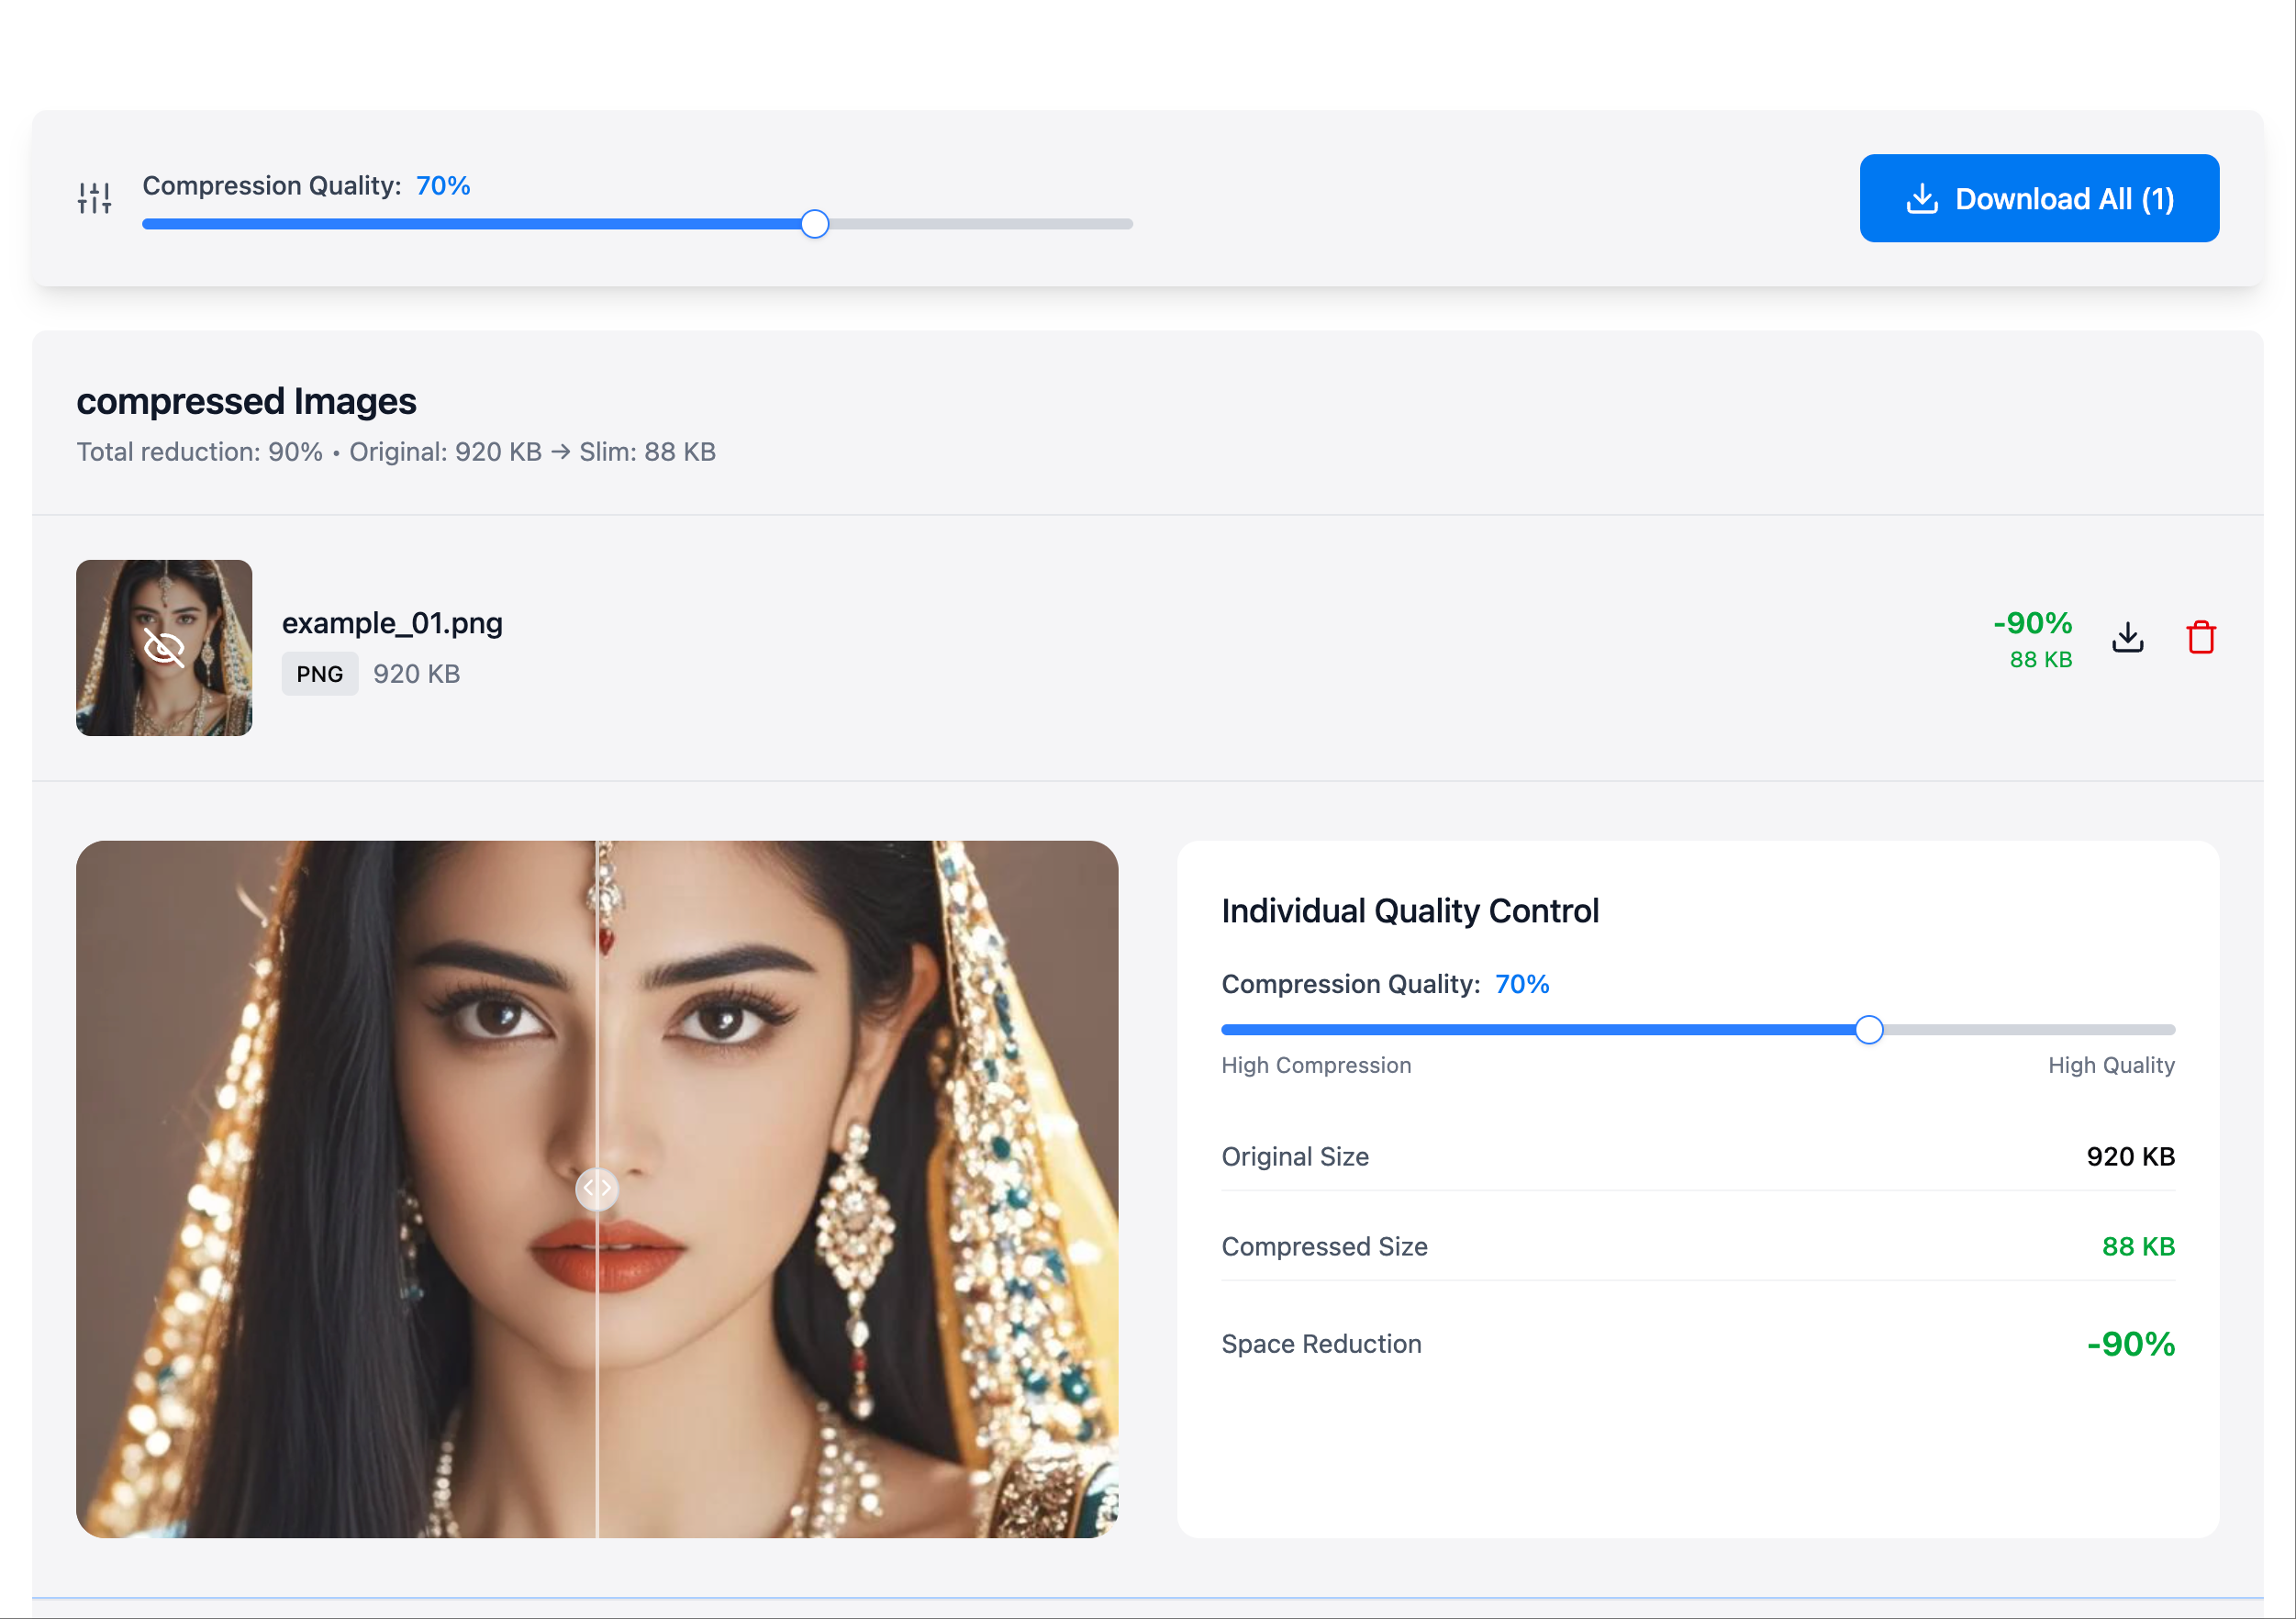Toggle the hidden-eye icon on the thumbnail
2296x1619 pixels.
(164, 648)
